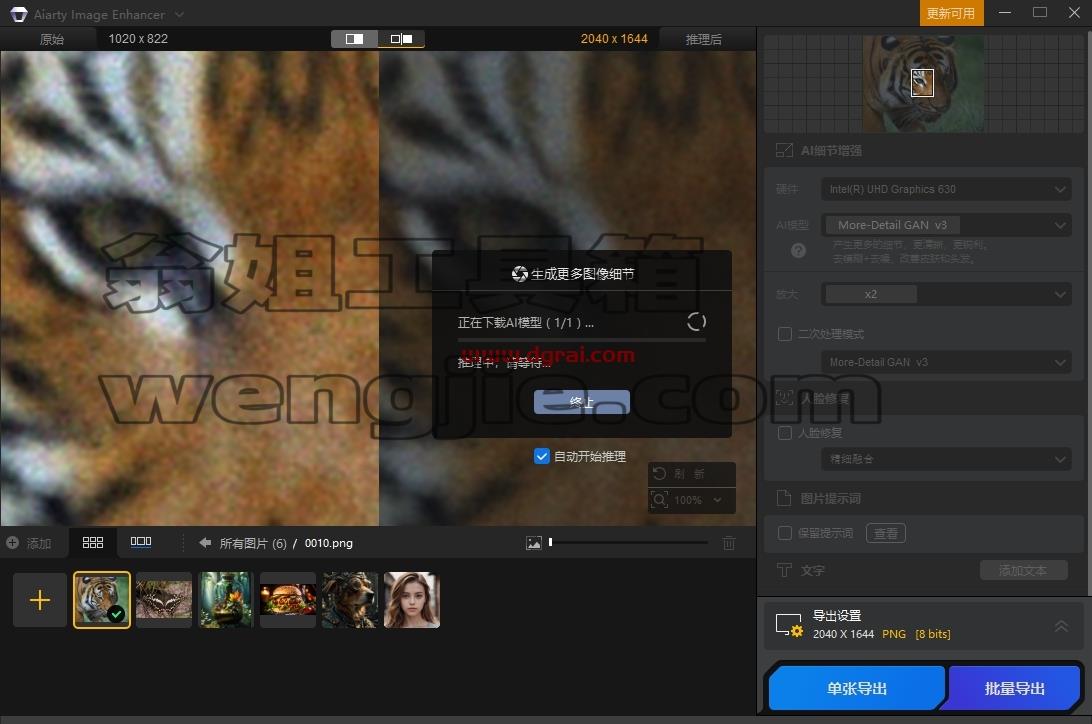Click the plus add-image tile
This screenshot has width=1092, height=724.
[x=40, y=600]
